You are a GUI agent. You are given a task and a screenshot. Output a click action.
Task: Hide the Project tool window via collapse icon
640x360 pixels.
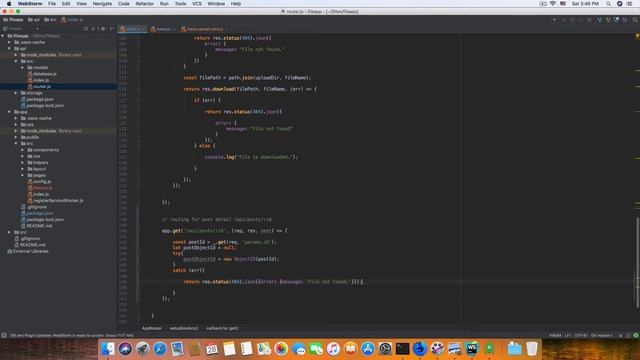(x=111, y=29)
